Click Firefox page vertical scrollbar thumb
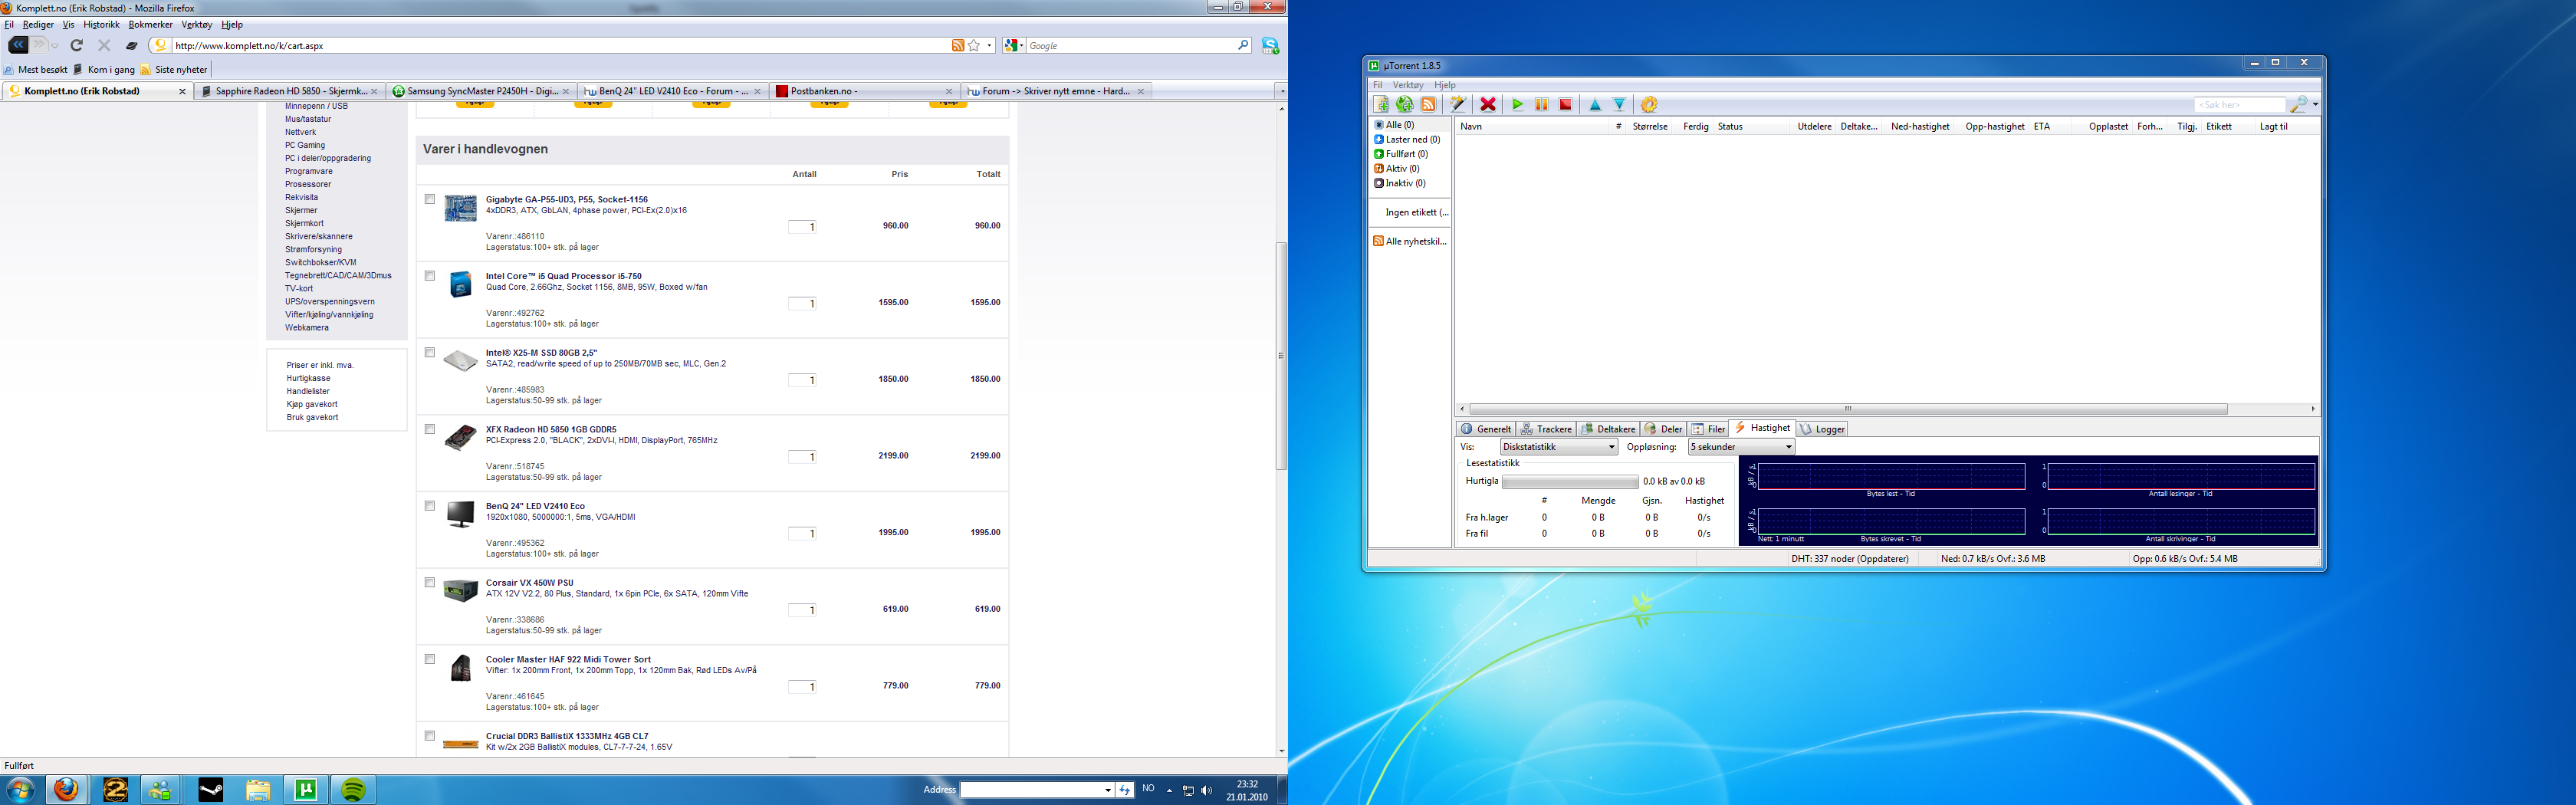 pos(1281,356)
